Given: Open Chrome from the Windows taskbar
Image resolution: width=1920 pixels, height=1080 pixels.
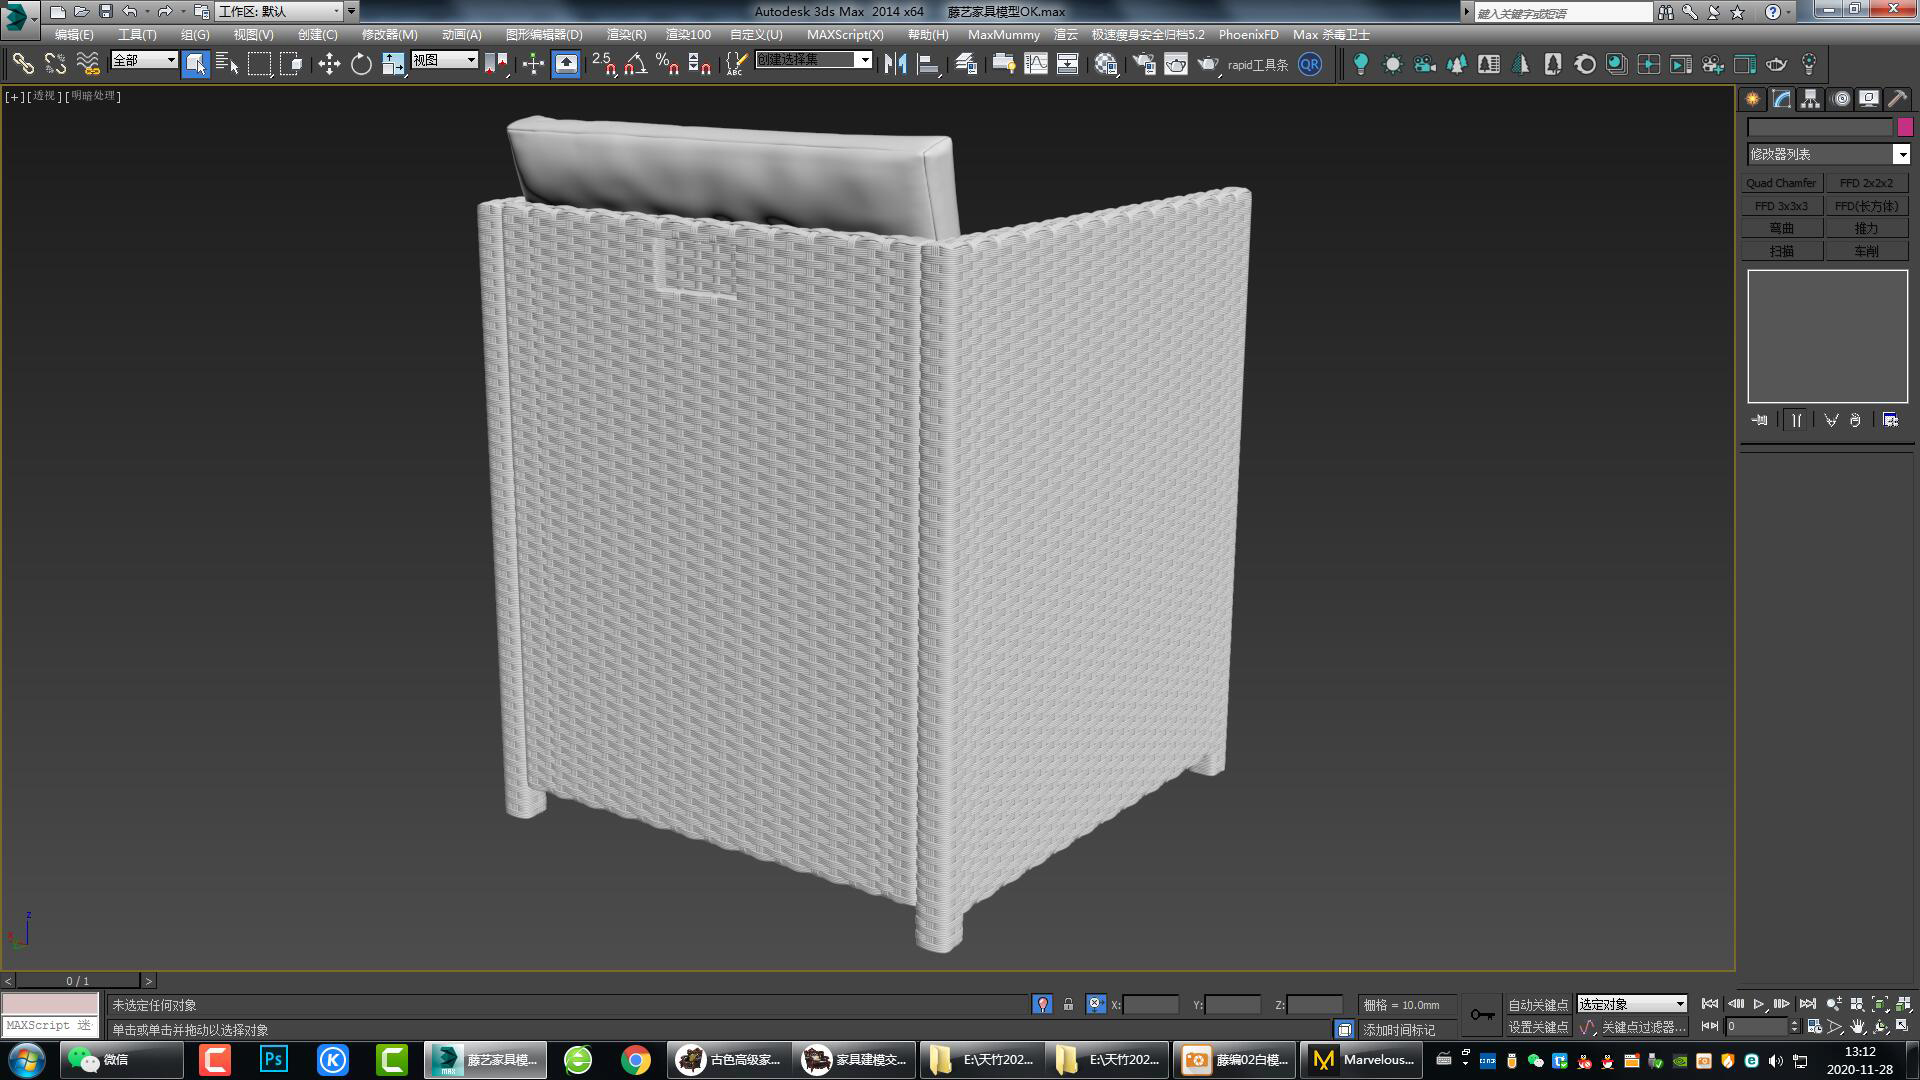Looking at the screenshot, I should pos(635,1059).
